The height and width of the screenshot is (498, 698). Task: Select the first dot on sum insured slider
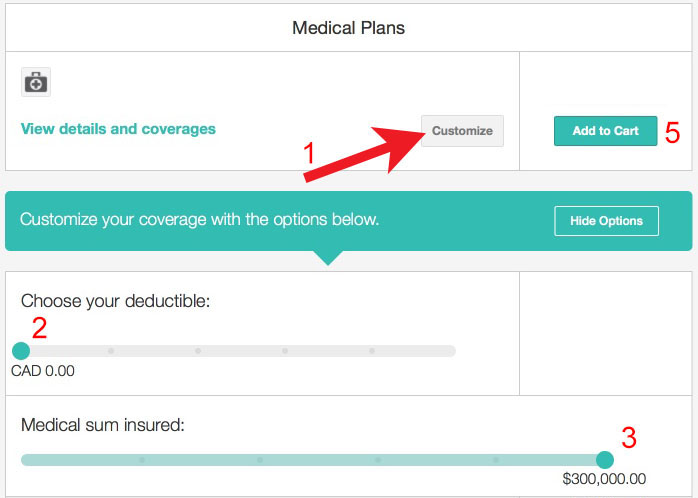(142, 460)
